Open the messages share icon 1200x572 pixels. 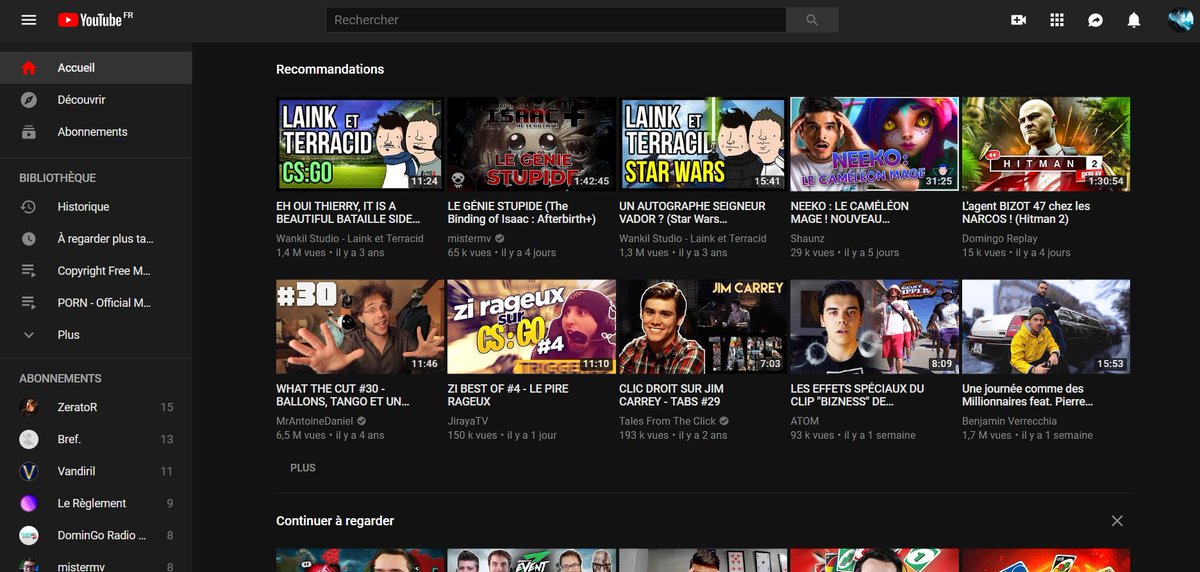tap(1095, 20)
